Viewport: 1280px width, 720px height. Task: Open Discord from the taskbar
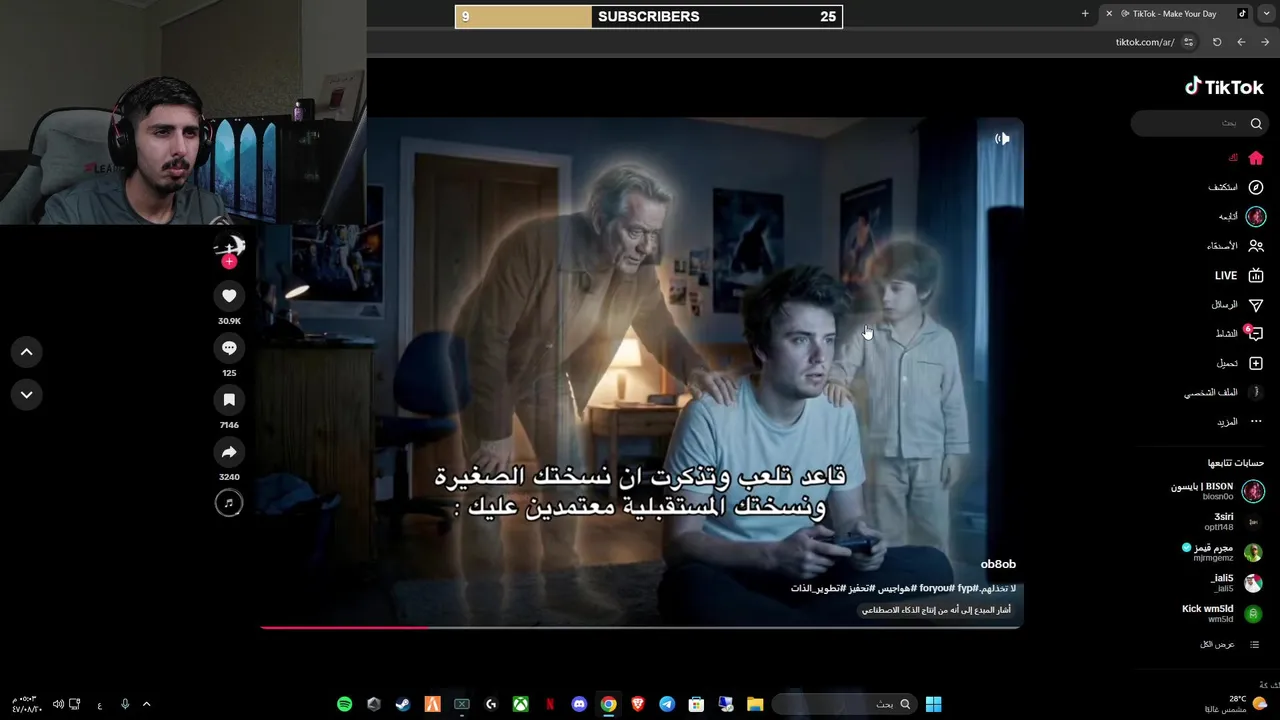pos(579,704)
